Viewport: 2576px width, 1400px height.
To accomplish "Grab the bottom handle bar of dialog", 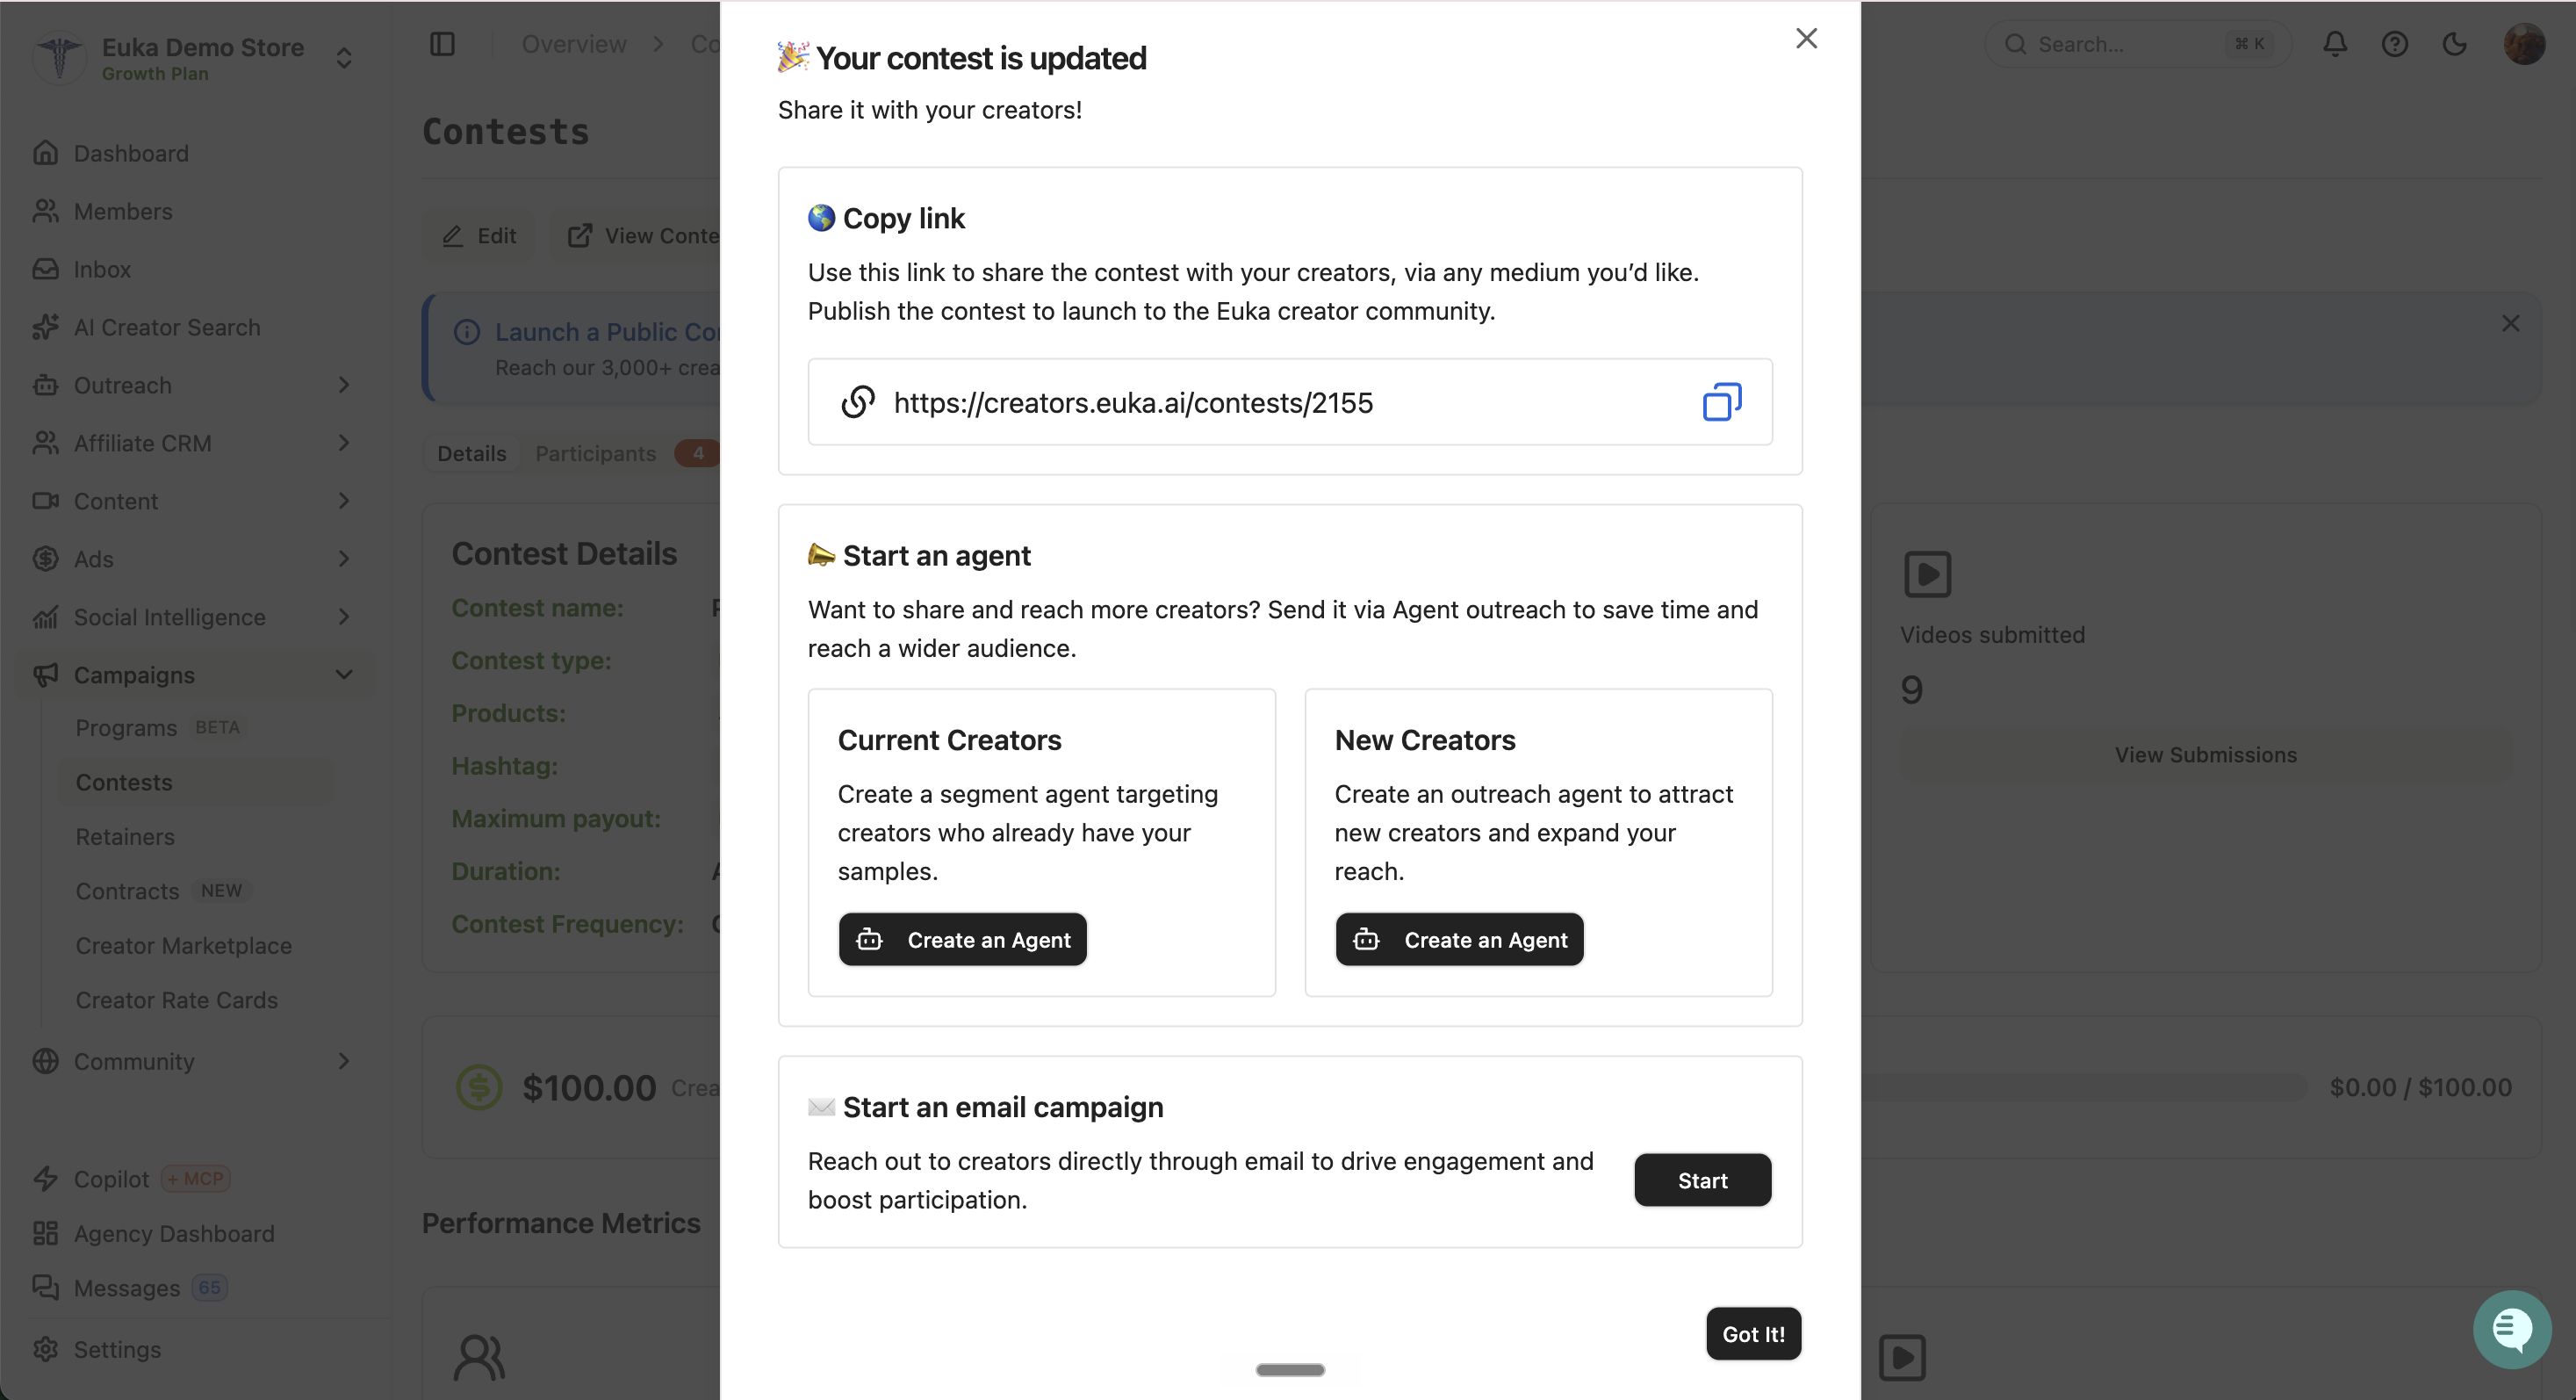I will (1290, 1370).
